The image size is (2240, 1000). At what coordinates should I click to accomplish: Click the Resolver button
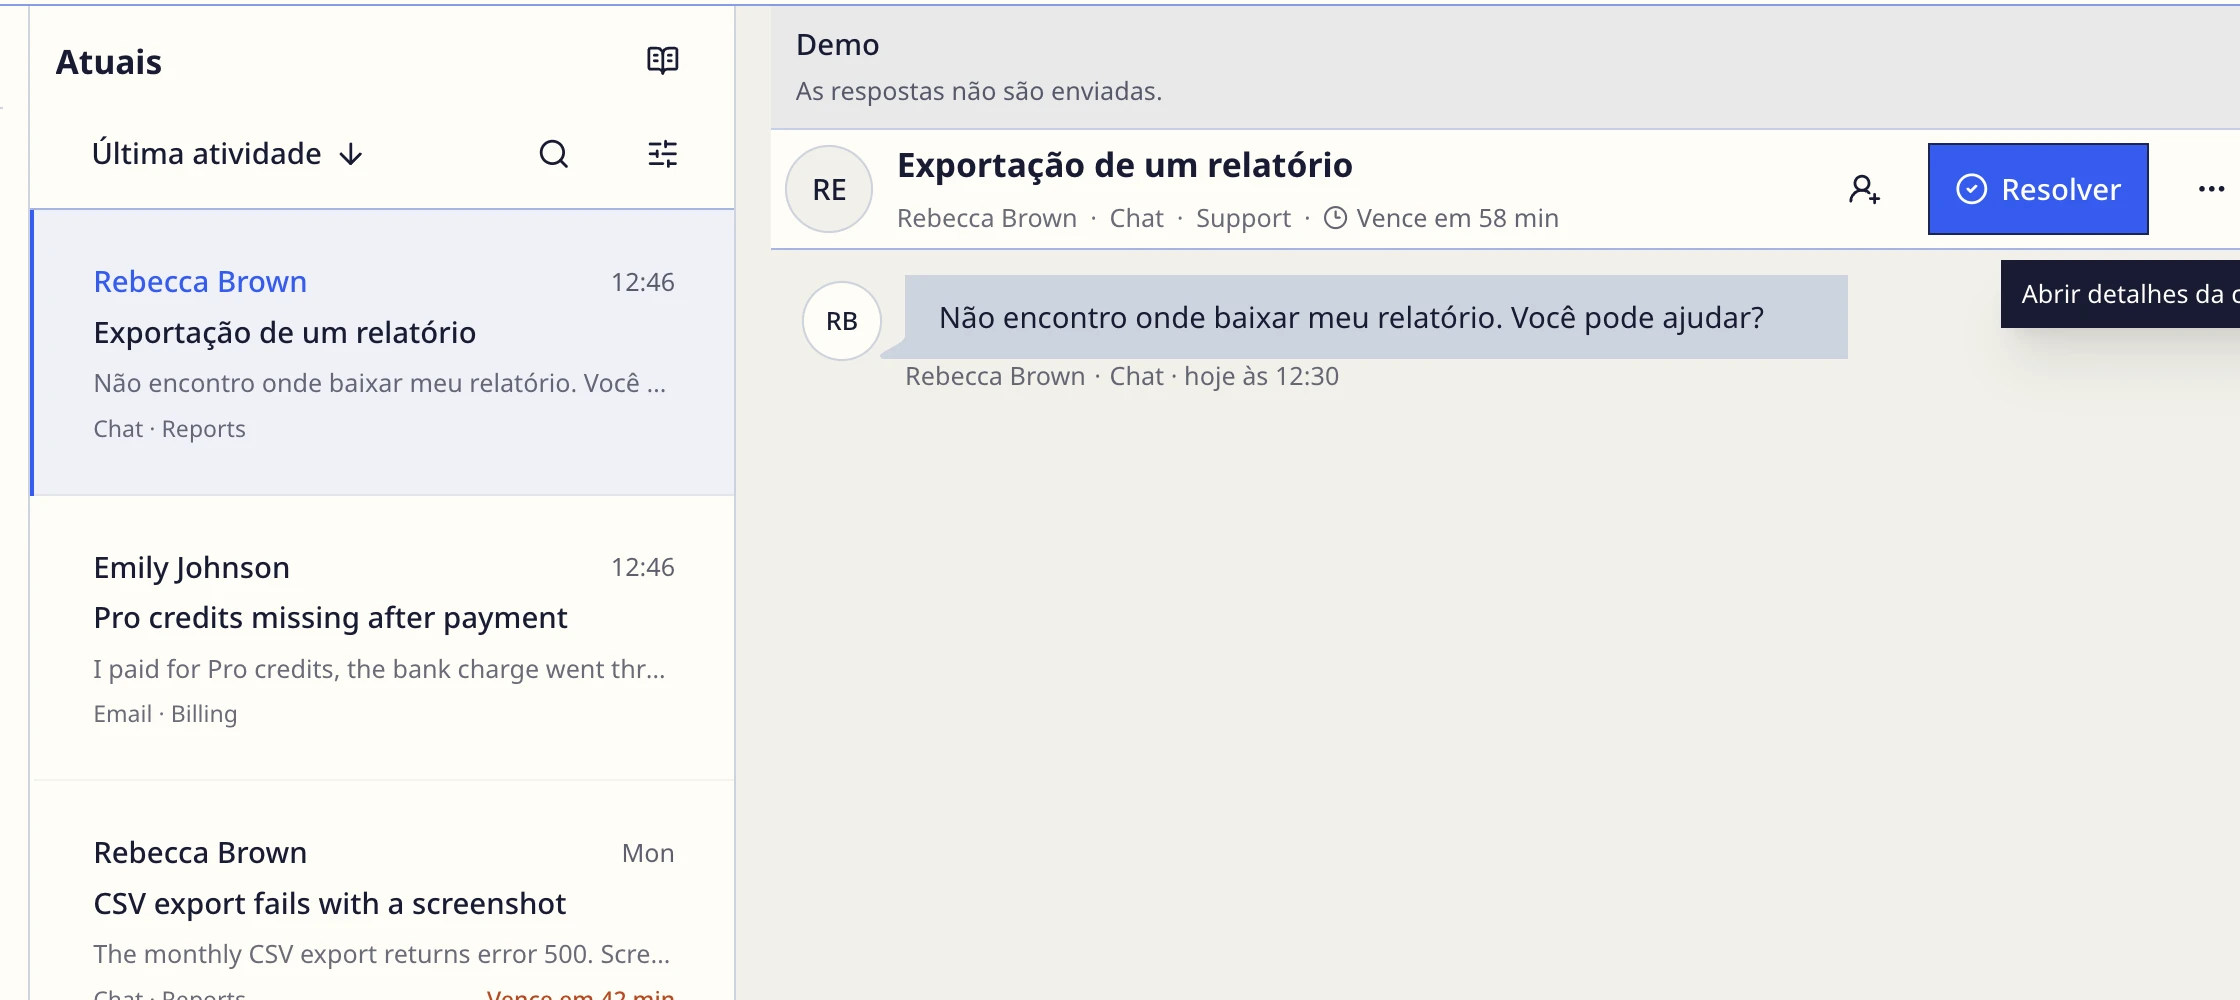coord(2038,189)
